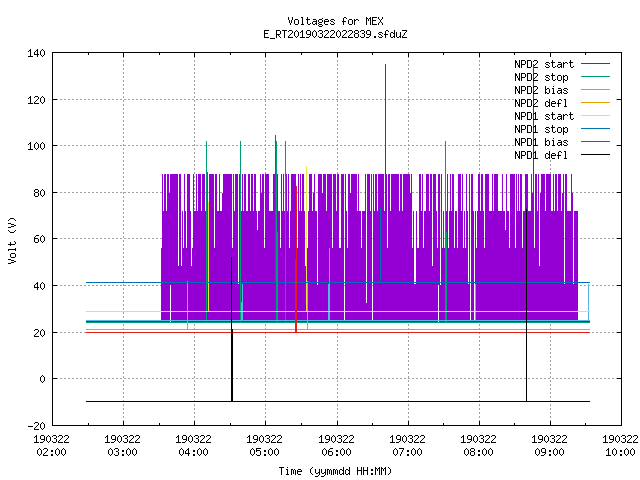
Task: Select the "NPD1 start" legend label
Action: click(x=544, y=116)
